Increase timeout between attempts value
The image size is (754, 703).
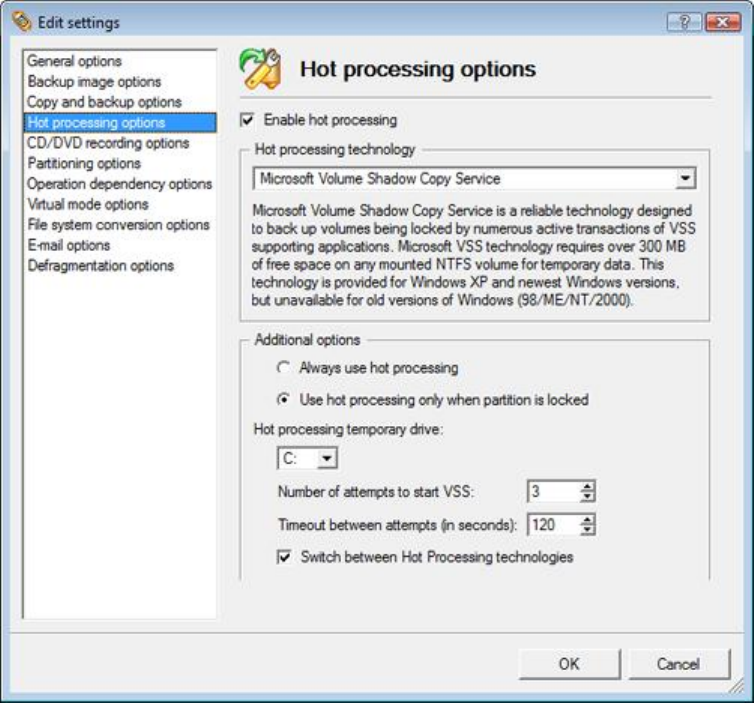(587, 520)
